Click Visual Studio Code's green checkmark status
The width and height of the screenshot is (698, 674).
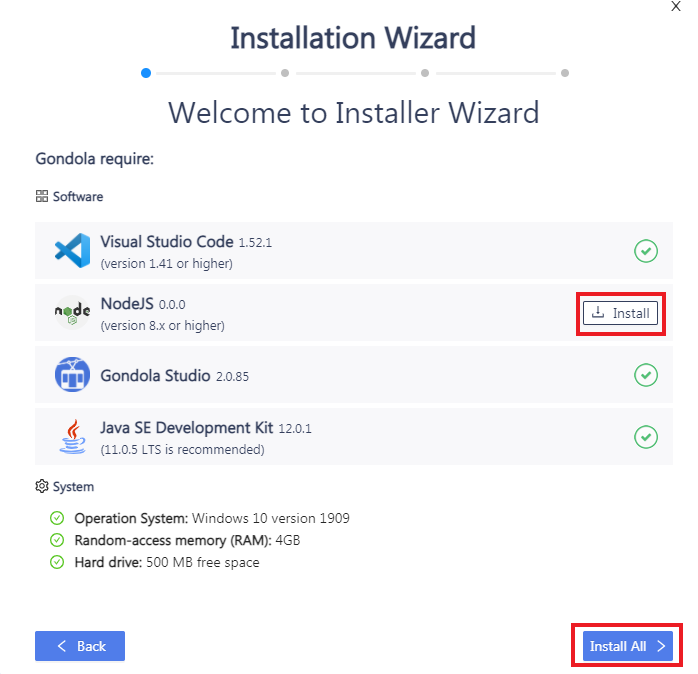[646, 251]
